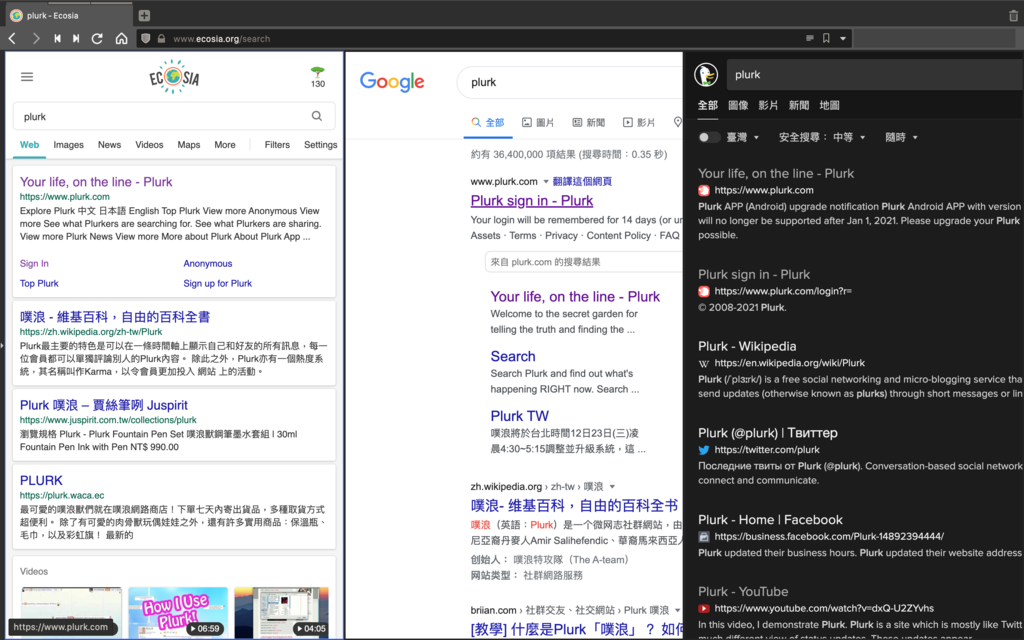Toggle the 臺灣 region switch in DuckDuckGo
The image size is (1024, 640).
(x=709, y=137)
